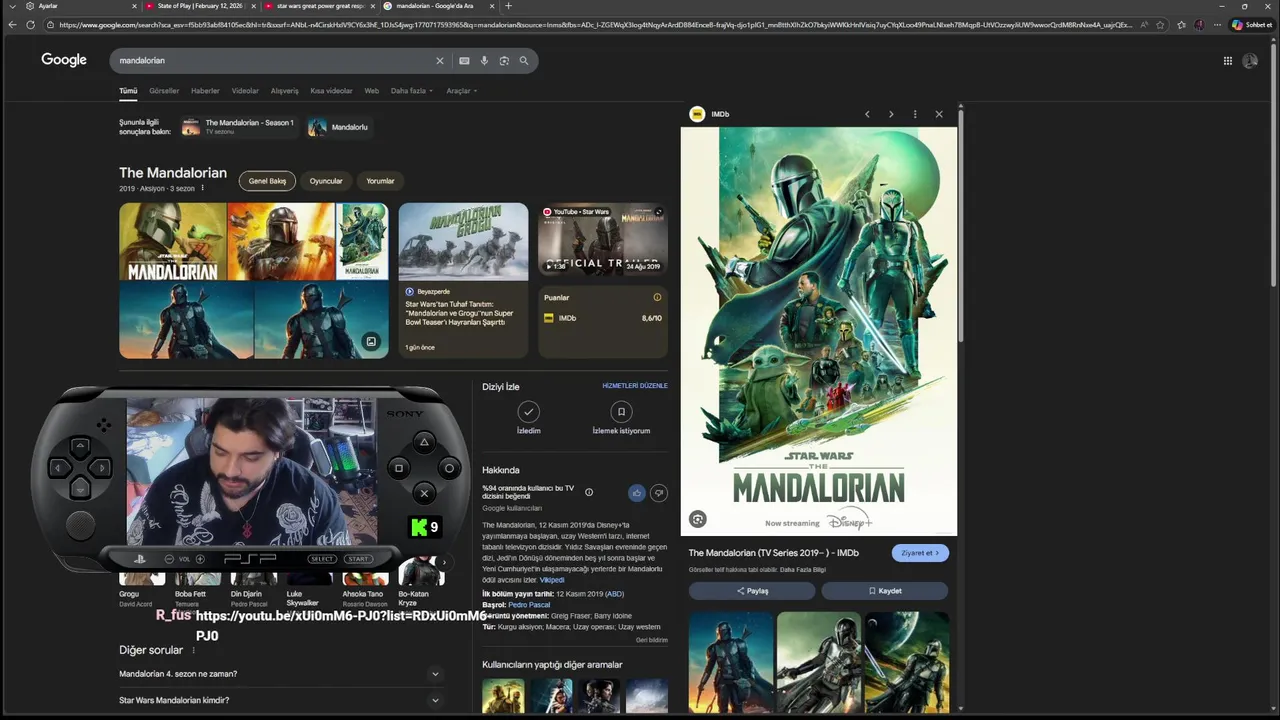Clear the search box with the X icon
Screen dimensions: 1280x720
click(439, 61)
